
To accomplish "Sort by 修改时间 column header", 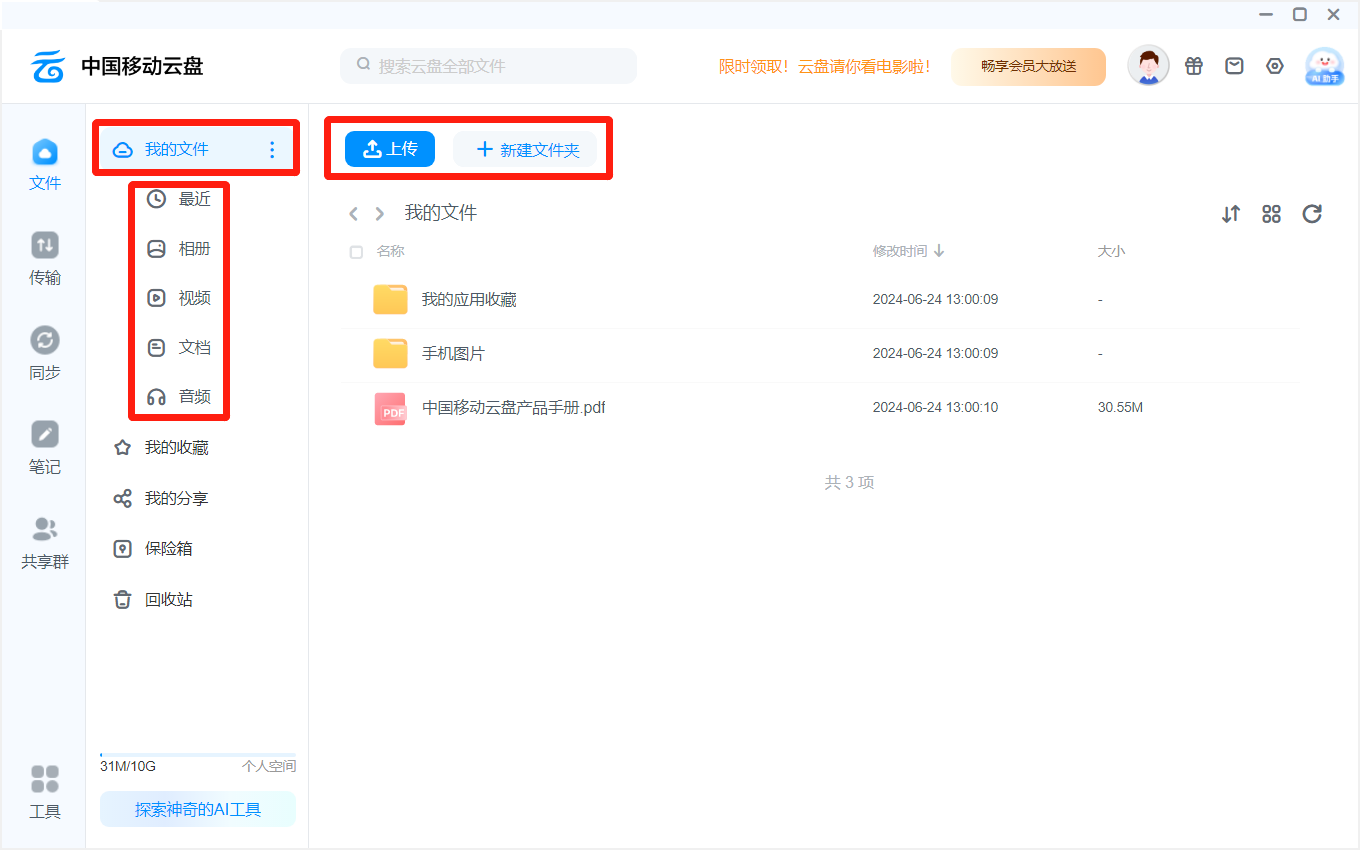I will (x=908, y=251).
